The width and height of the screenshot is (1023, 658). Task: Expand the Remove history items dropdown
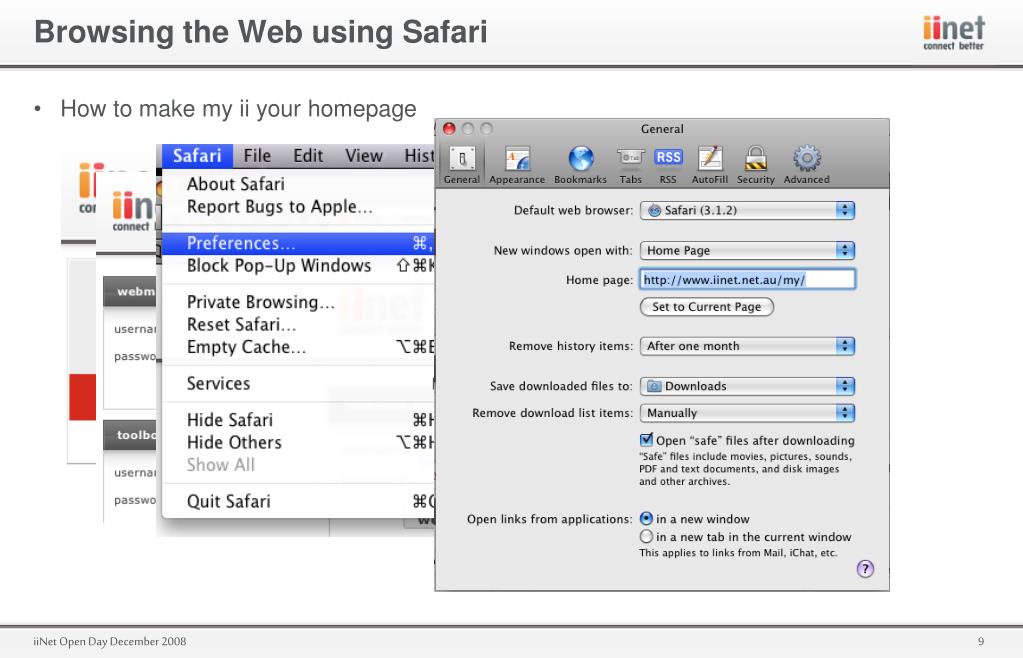(747, 346)
